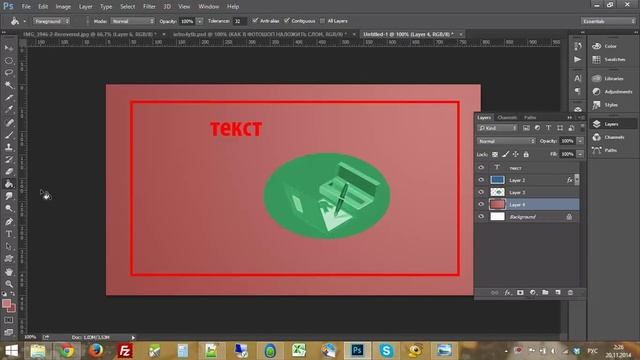Screen dimensions: 640x360
Task: Select the Path Selection tool
Action: click(x=9, y=247)
